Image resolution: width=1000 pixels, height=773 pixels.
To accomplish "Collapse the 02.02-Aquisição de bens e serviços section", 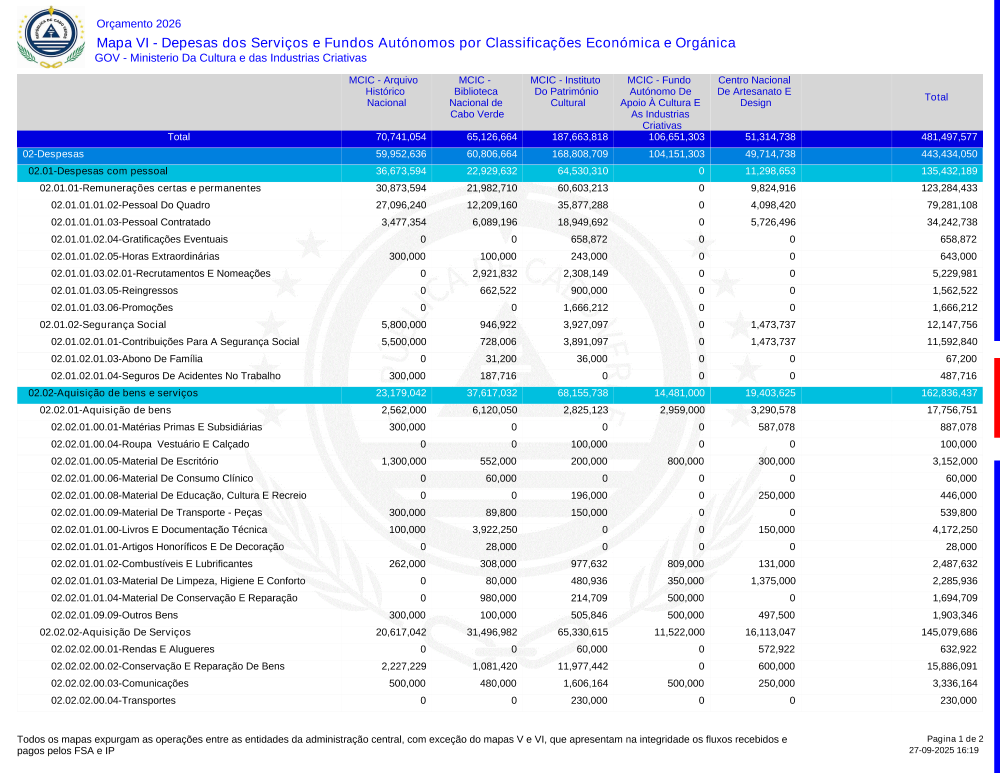I will coord(112,393).
